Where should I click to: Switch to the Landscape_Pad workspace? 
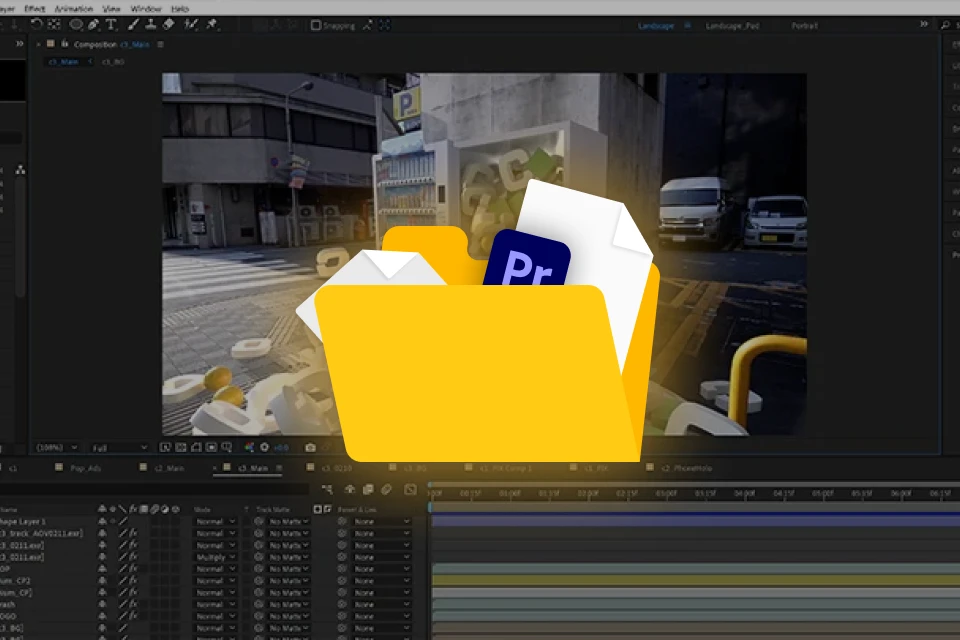[x=732, y=26]
